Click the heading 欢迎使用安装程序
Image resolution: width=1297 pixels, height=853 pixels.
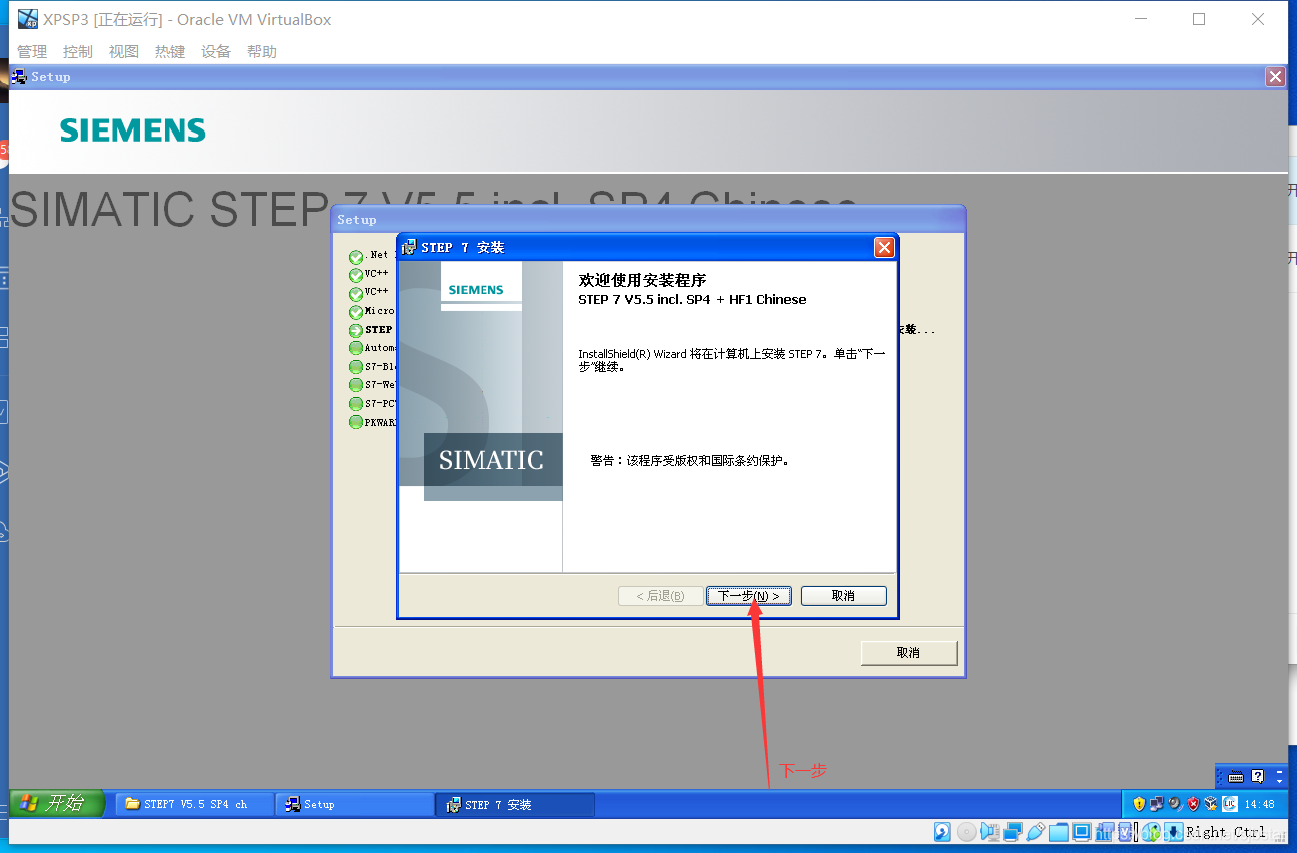point(642,281)
